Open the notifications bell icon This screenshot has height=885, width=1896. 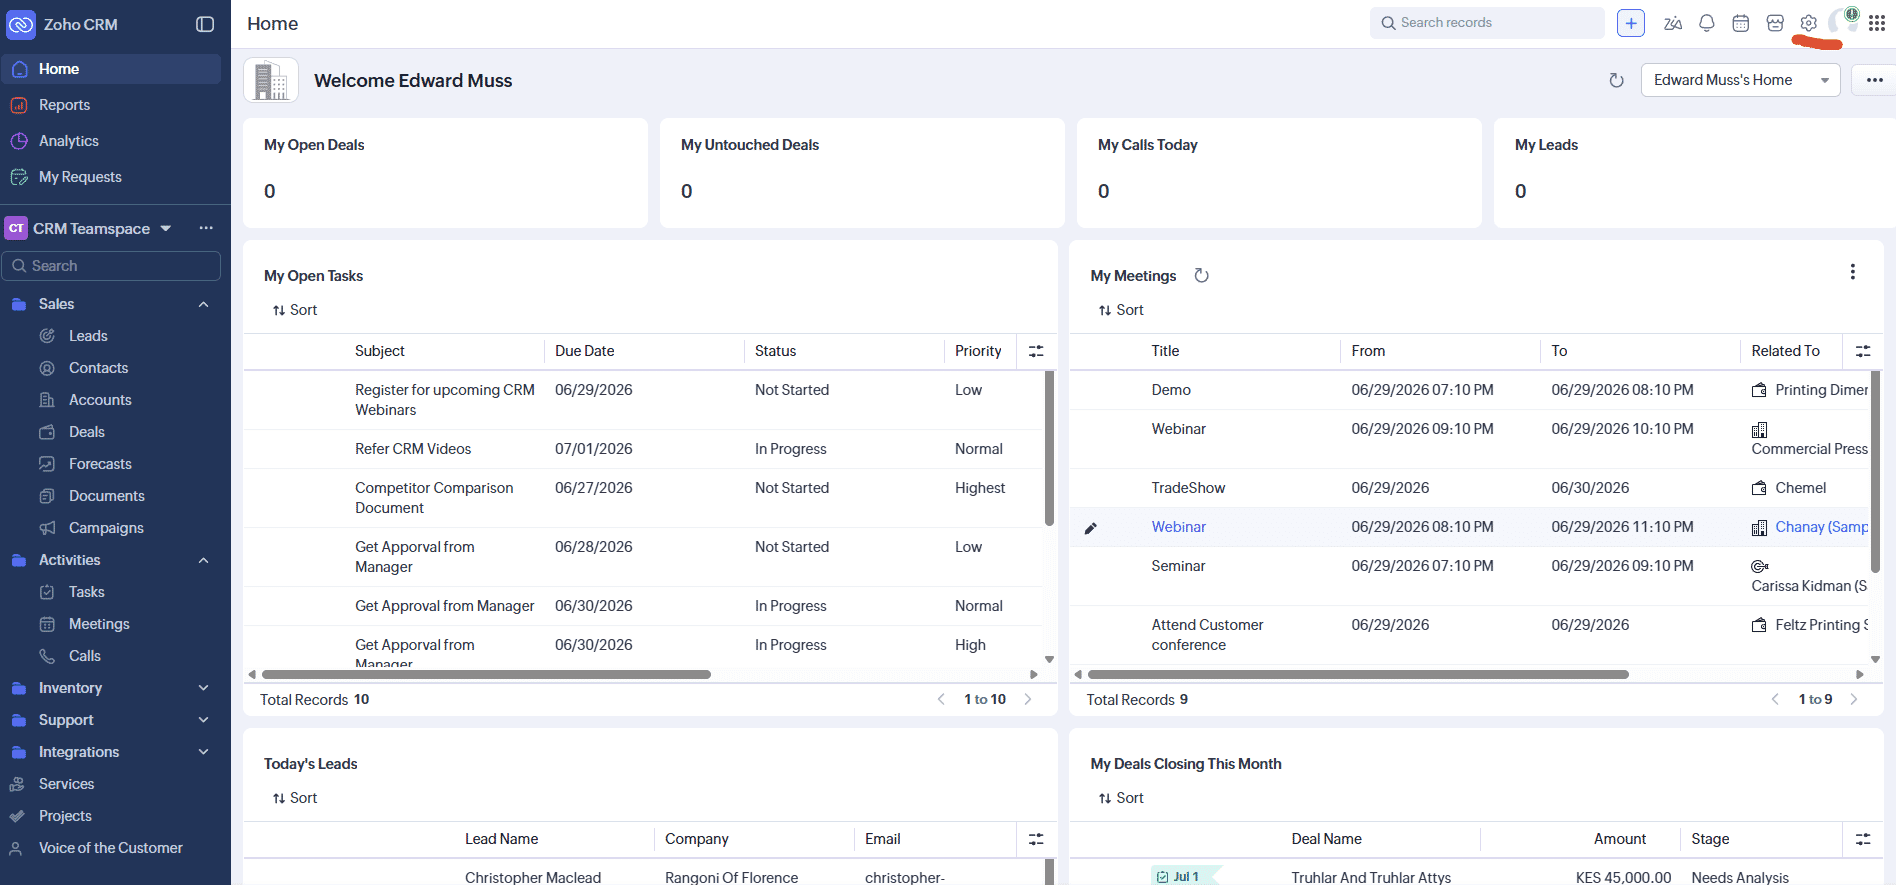(1707, 23)
